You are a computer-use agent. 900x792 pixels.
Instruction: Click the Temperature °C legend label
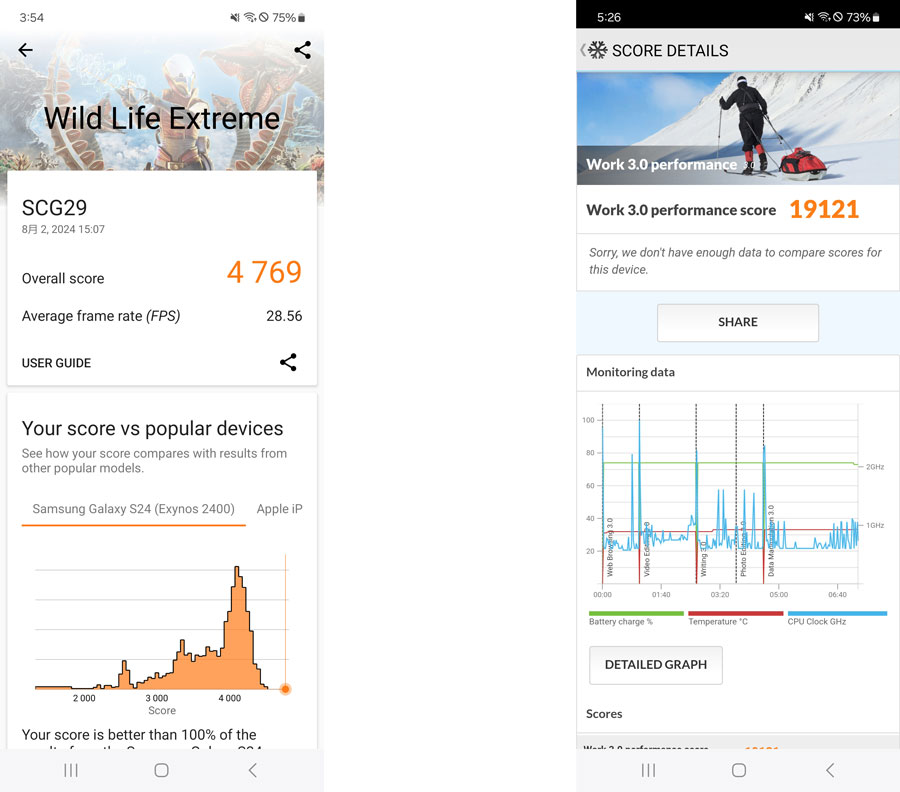coord(718,622)
